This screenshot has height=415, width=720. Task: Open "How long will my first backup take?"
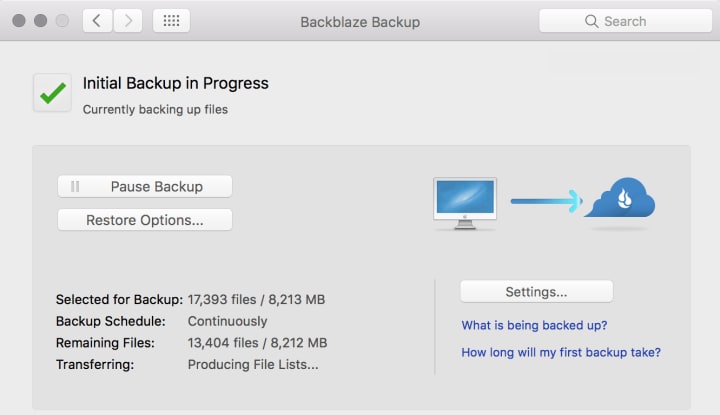[561, 352]
